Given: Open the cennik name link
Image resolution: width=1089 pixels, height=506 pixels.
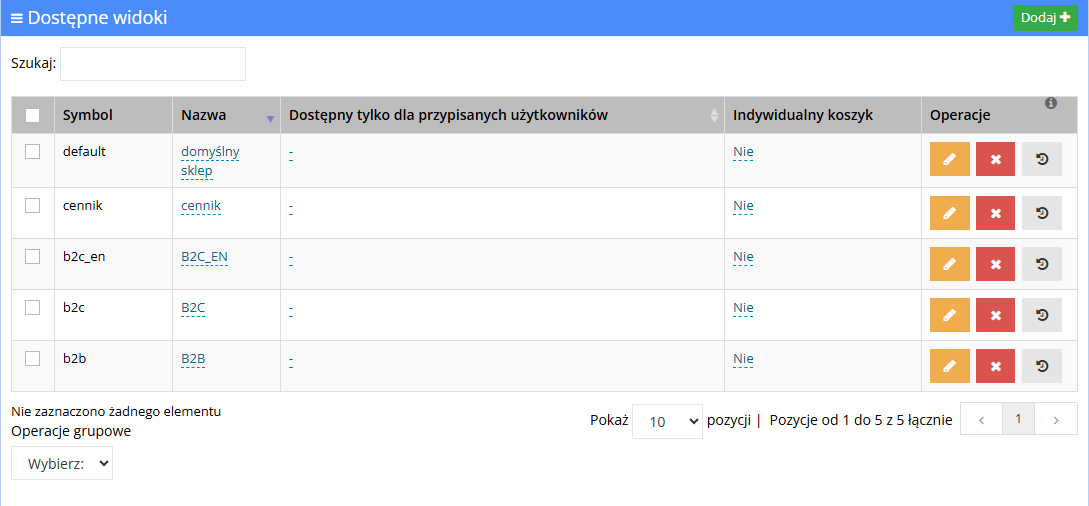Looking at the screenshot, I should 201,206.
